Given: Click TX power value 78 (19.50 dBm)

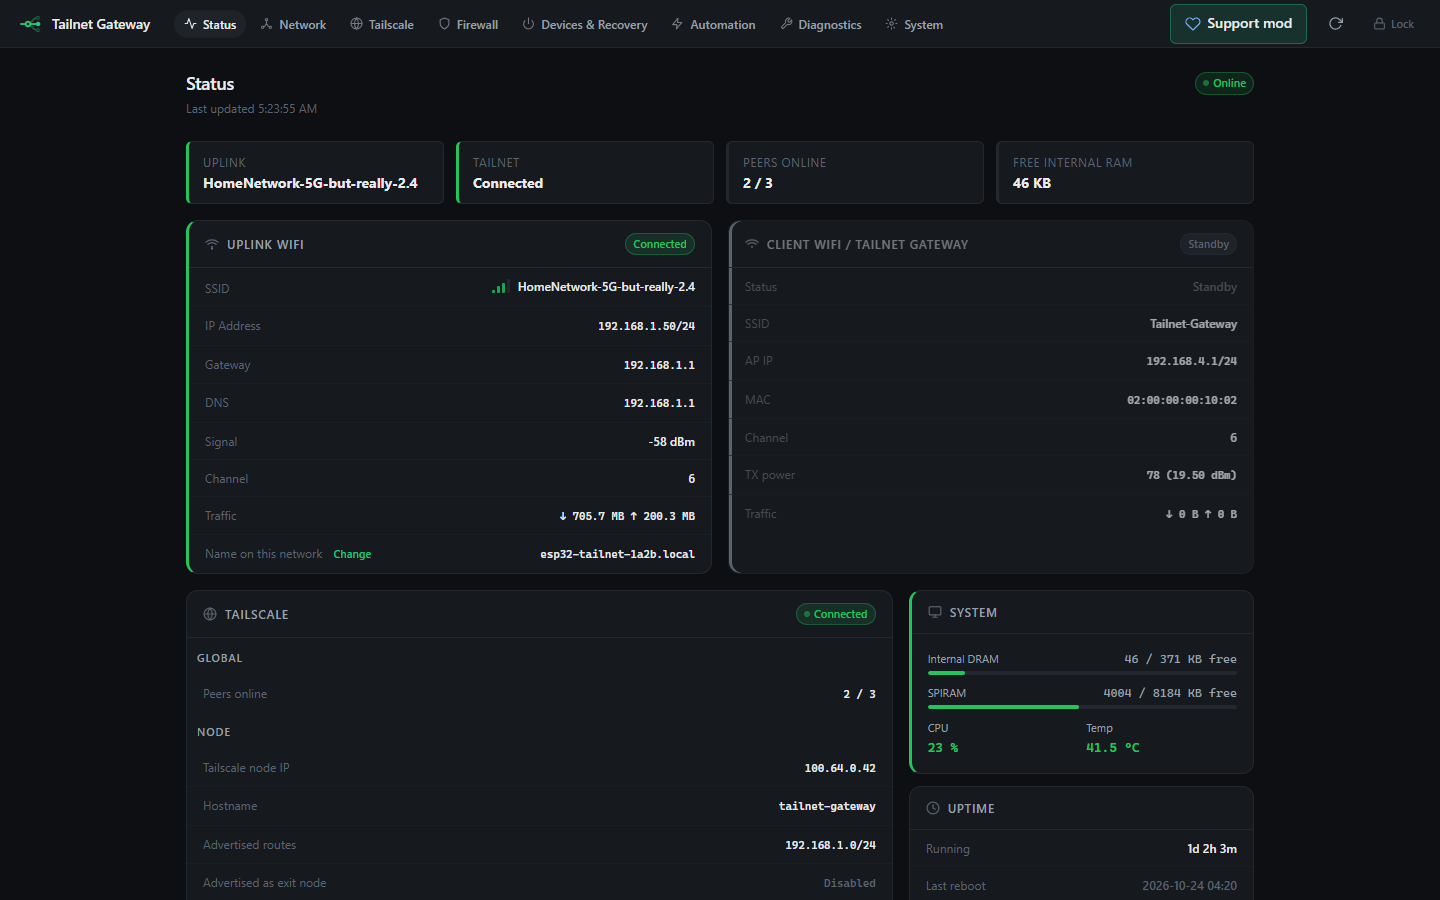Looking at the screenshot, I should [1191, 475].
